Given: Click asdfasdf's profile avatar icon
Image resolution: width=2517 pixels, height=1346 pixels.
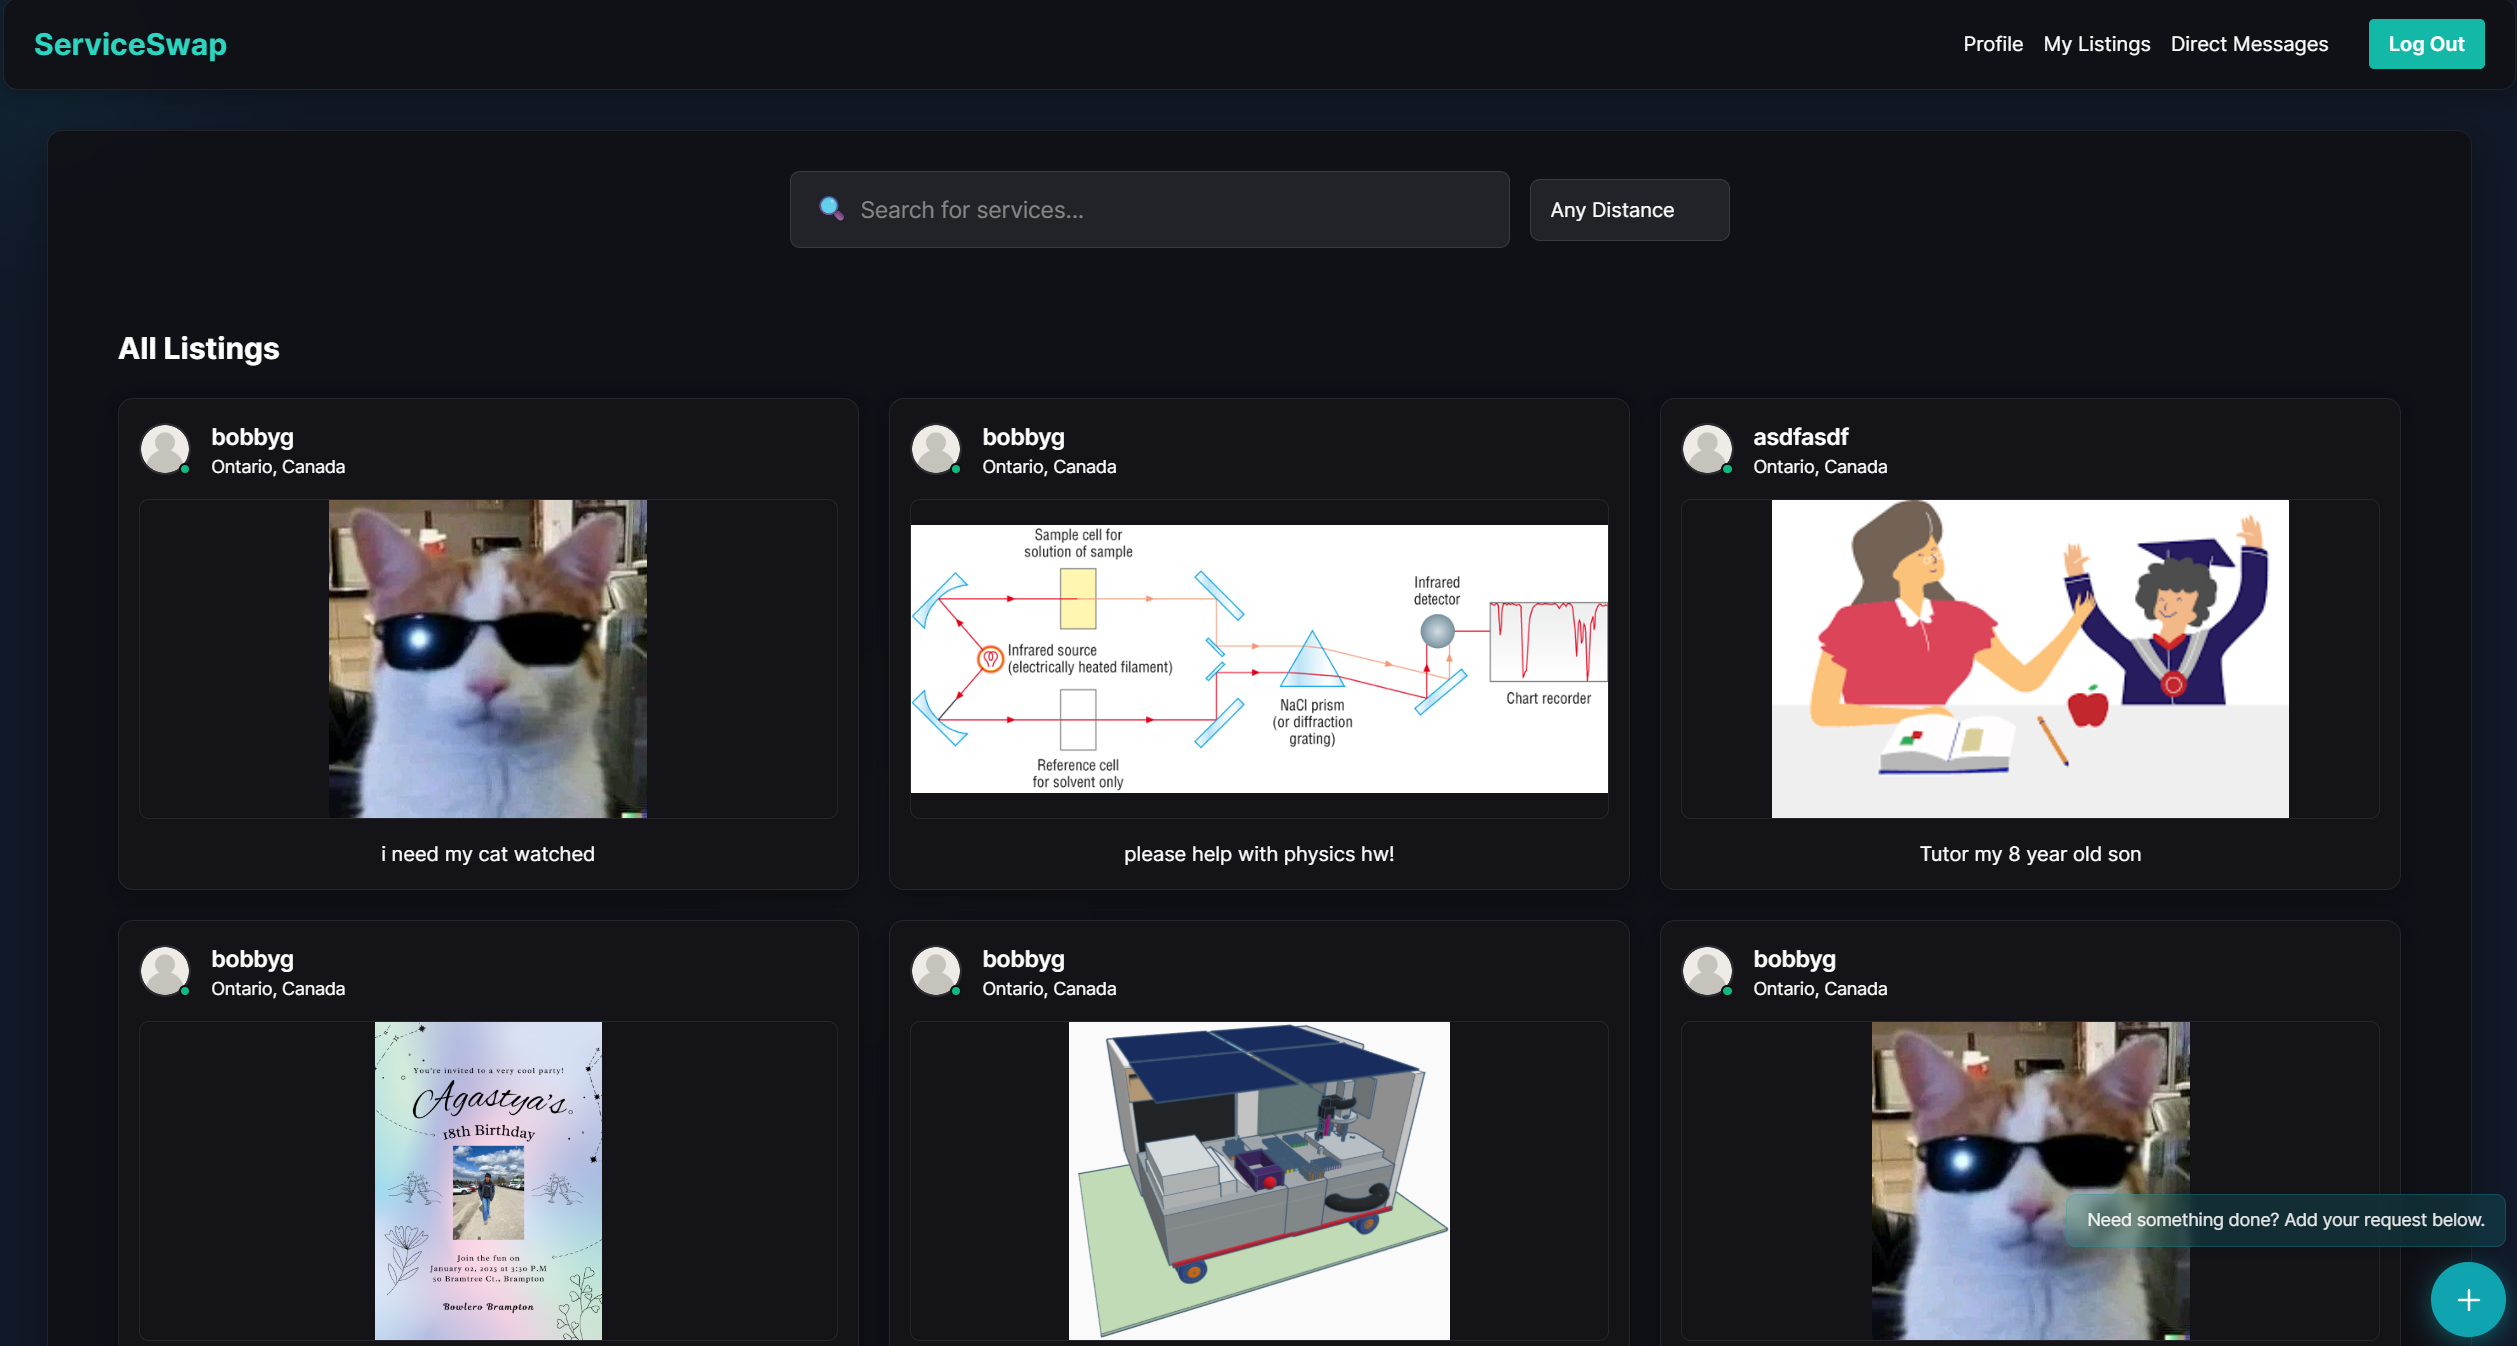Looking at the screenshot, I should (x=1707, y=449).
